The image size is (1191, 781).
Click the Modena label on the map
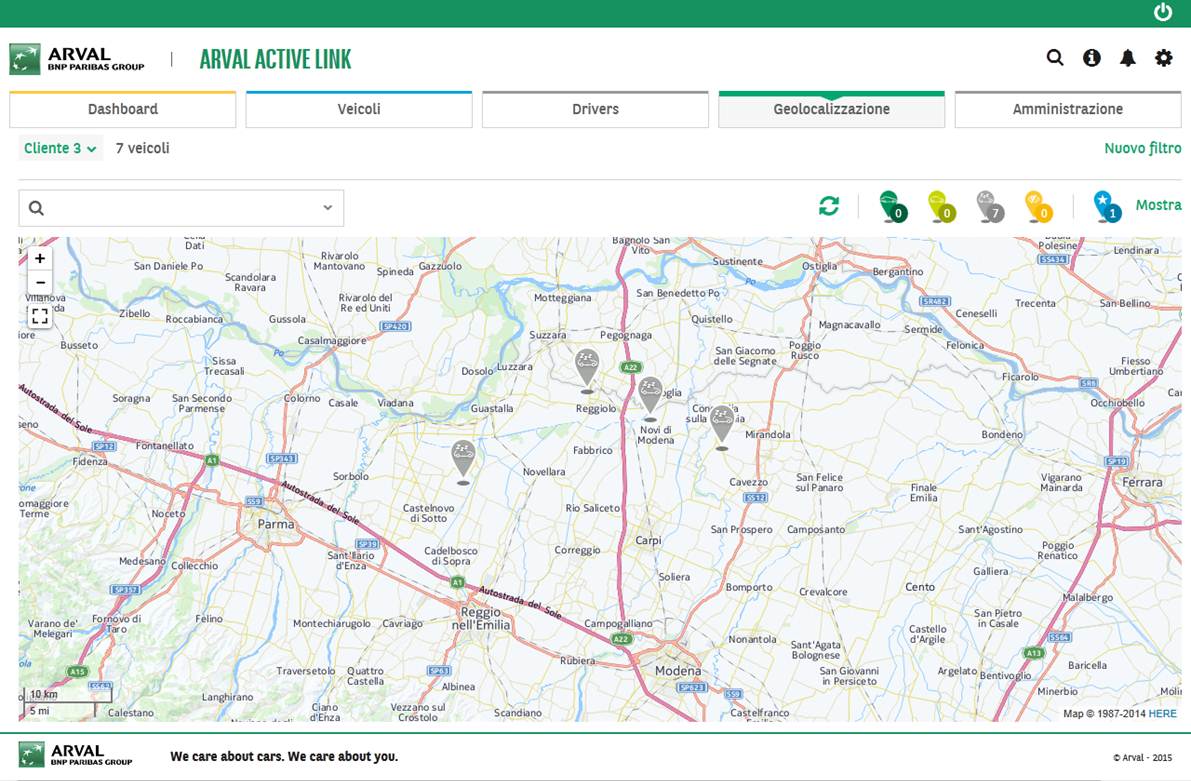pyautogui.click(x=678, y=671)
